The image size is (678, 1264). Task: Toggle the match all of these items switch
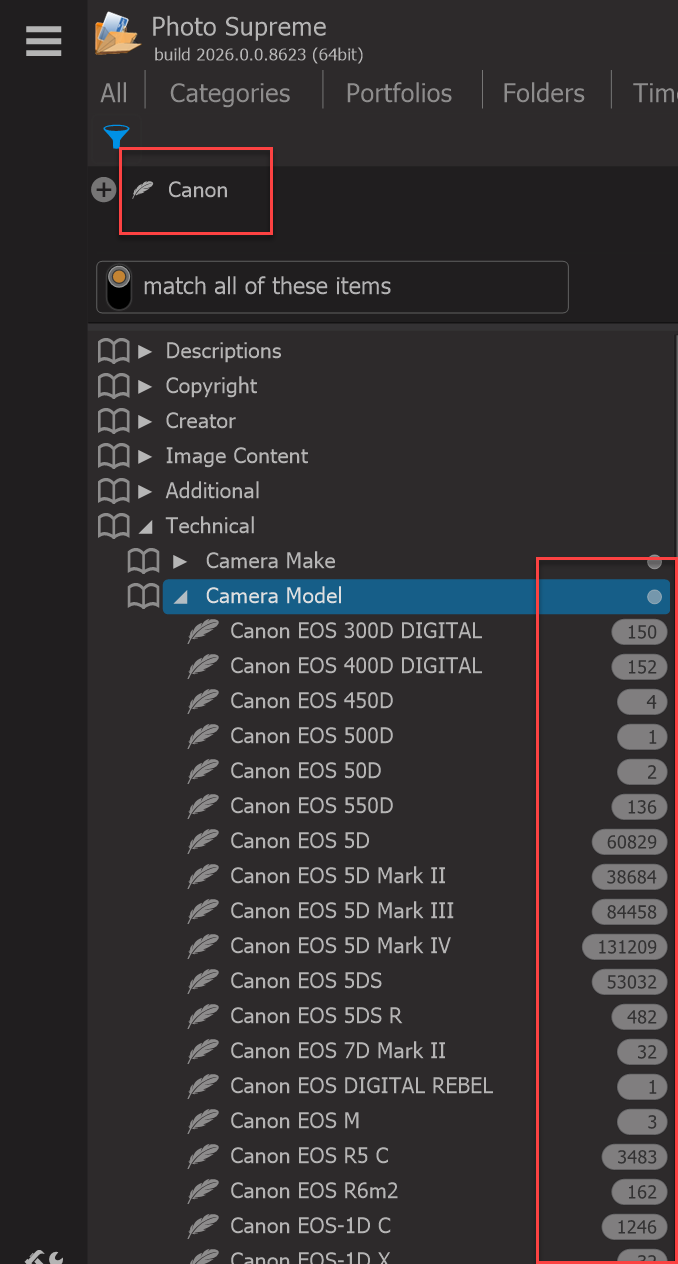coord(119,287)
